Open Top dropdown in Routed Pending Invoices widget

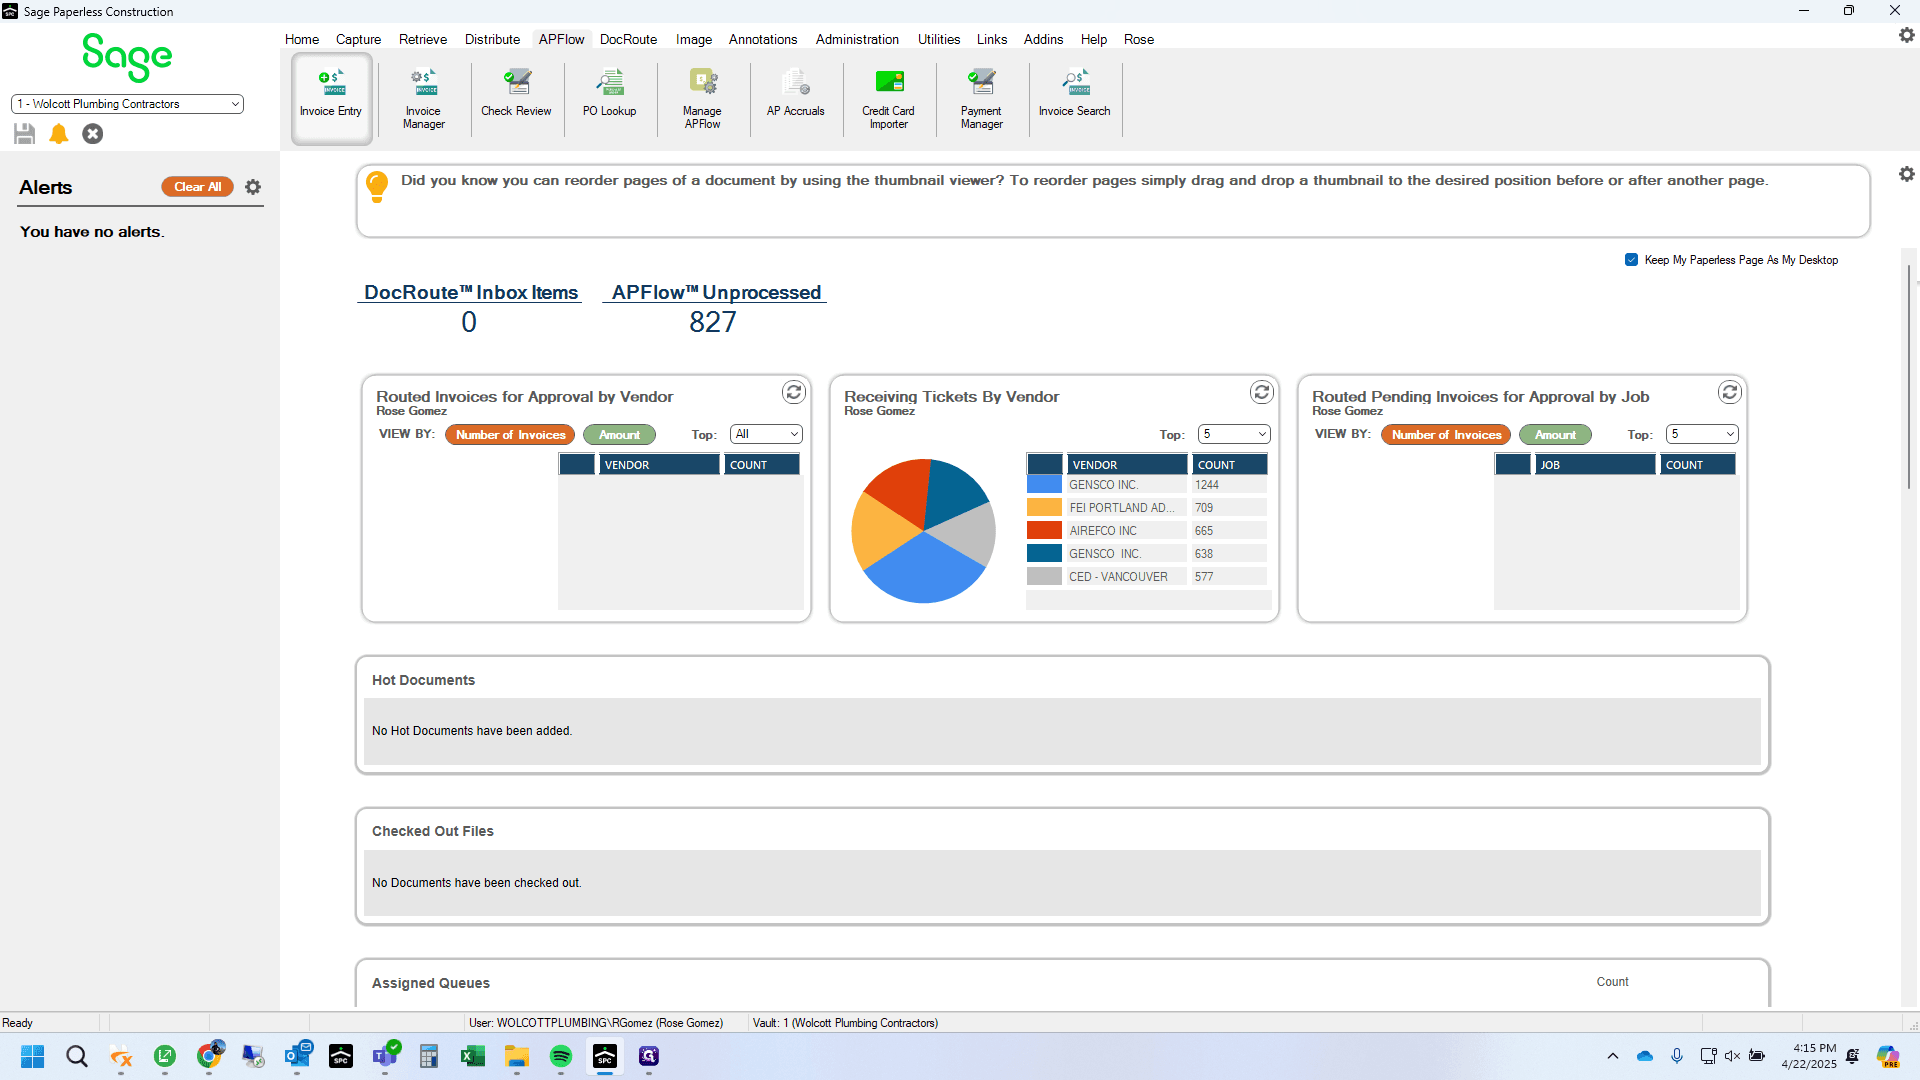coord(1702,434)
